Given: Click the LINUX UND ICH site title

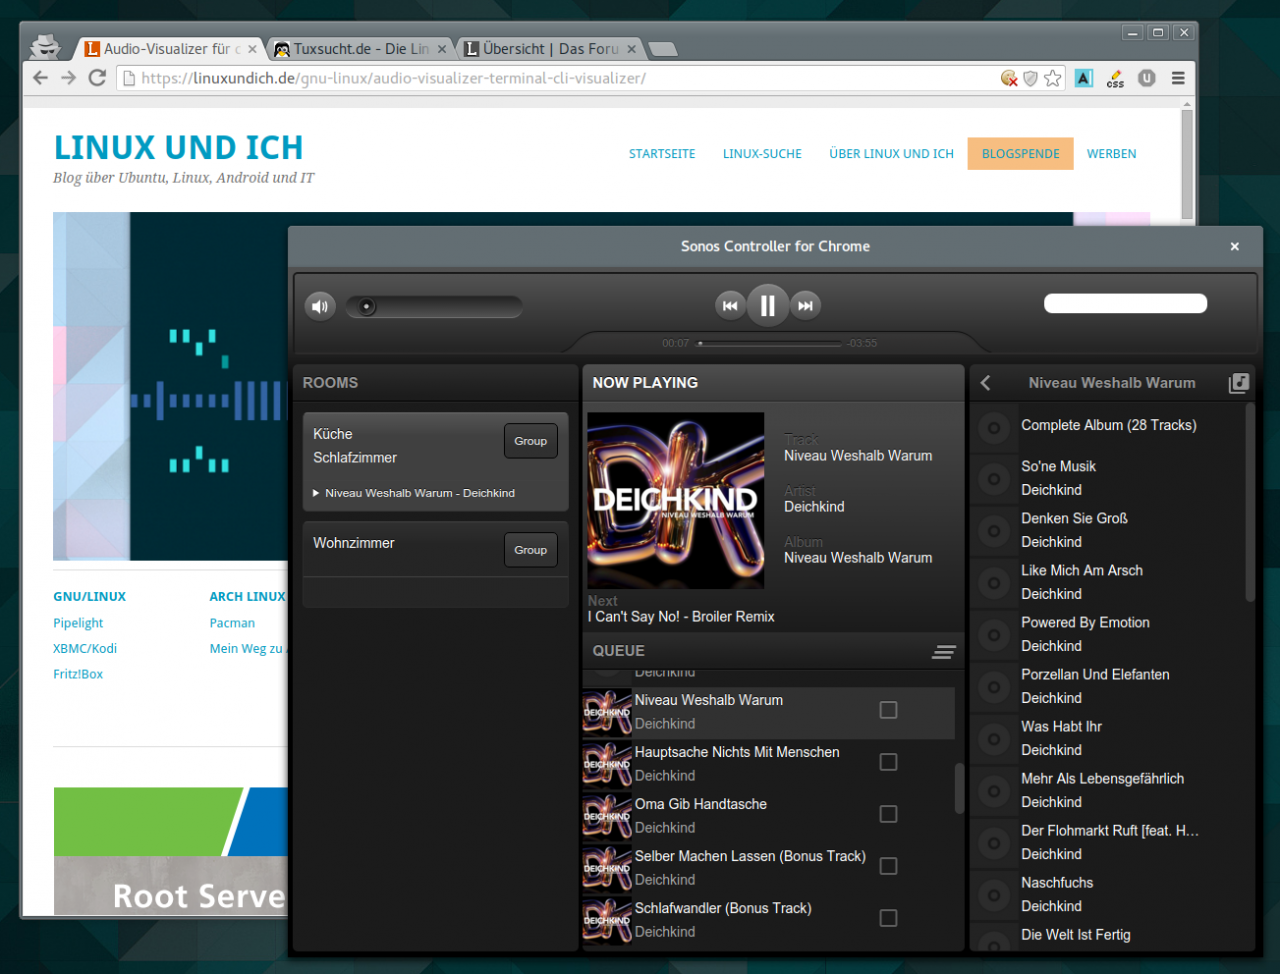Looking at the screenshot, I should (x=178, y=148).
